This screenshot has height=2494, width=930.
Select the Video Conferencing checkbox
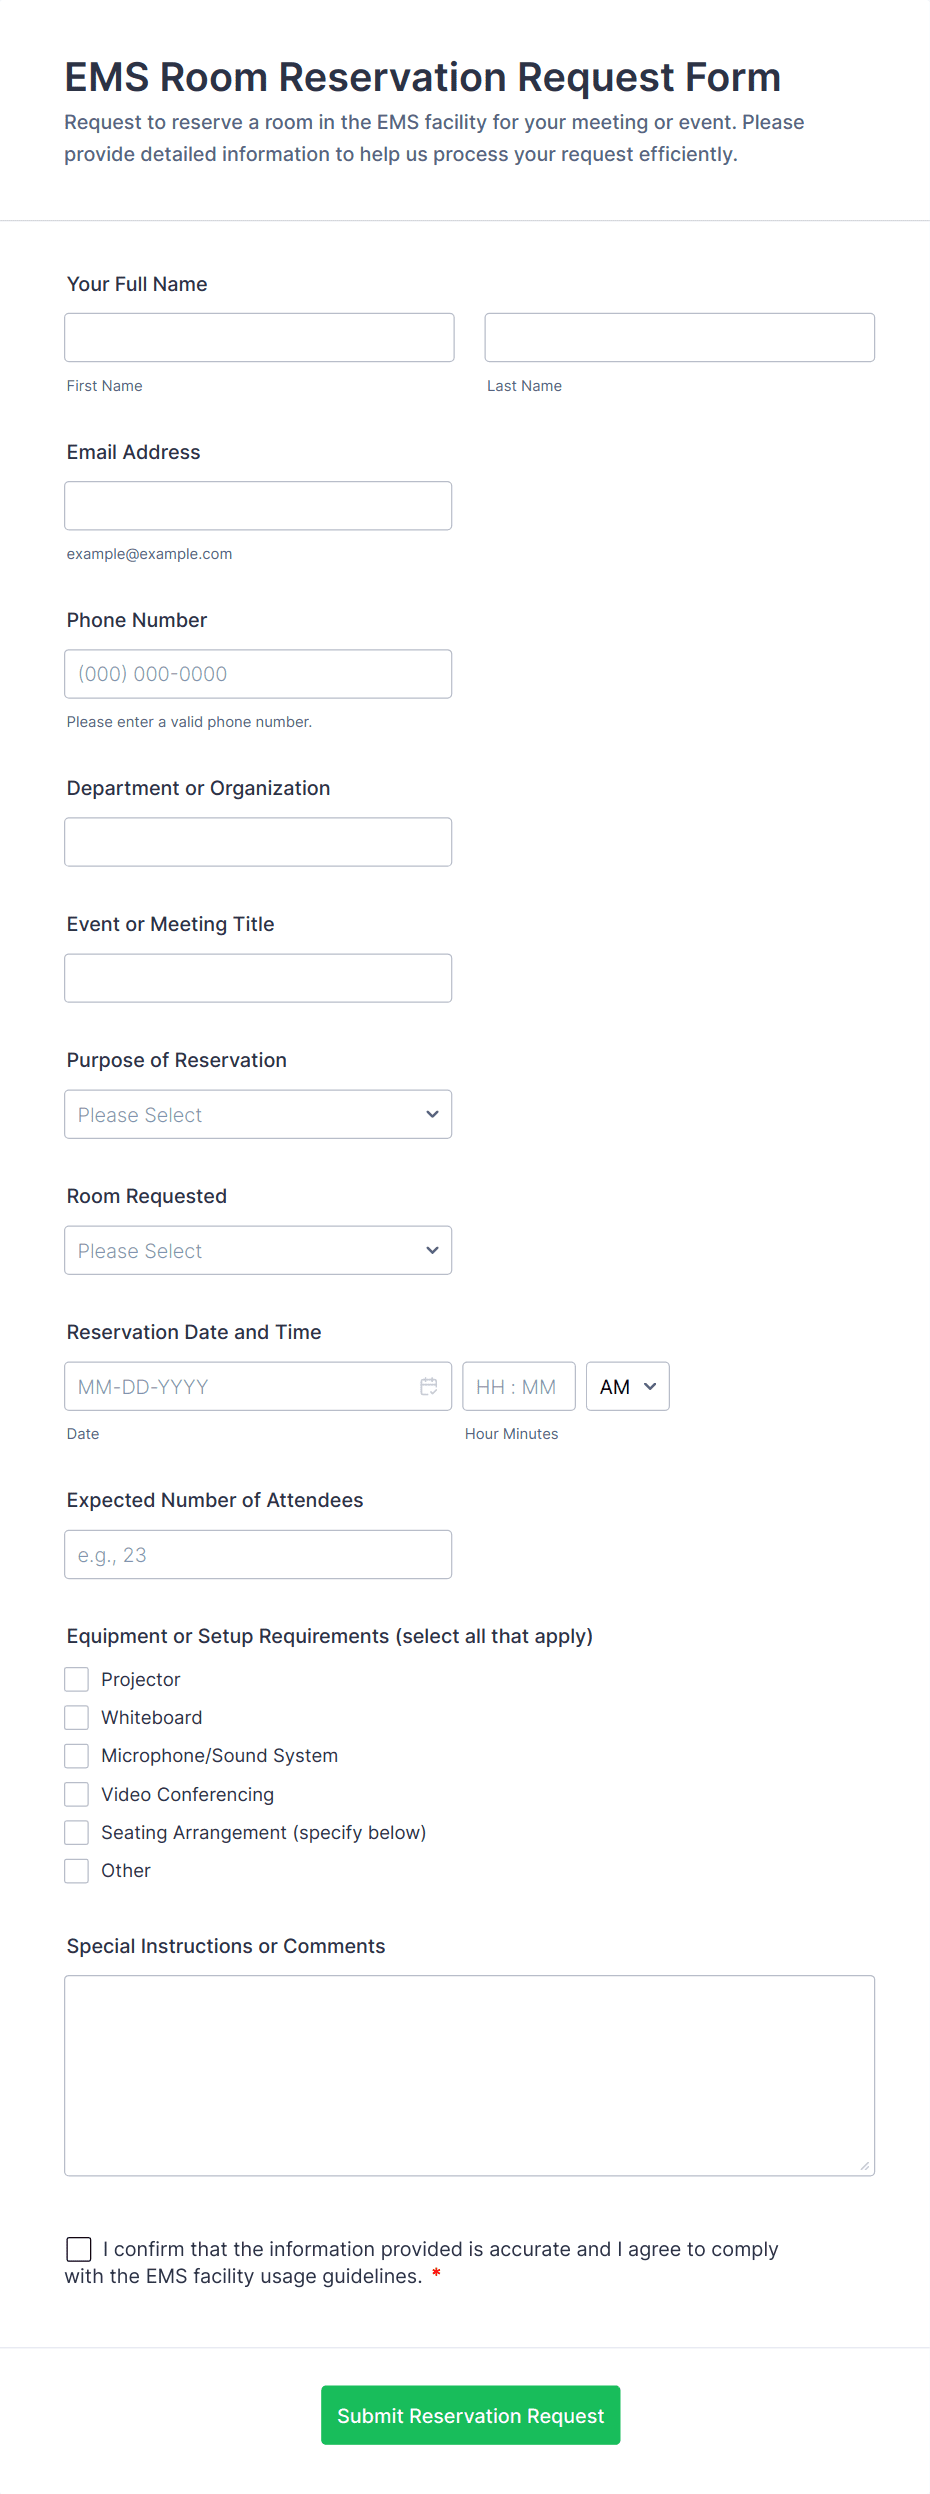pos(77,1794)
